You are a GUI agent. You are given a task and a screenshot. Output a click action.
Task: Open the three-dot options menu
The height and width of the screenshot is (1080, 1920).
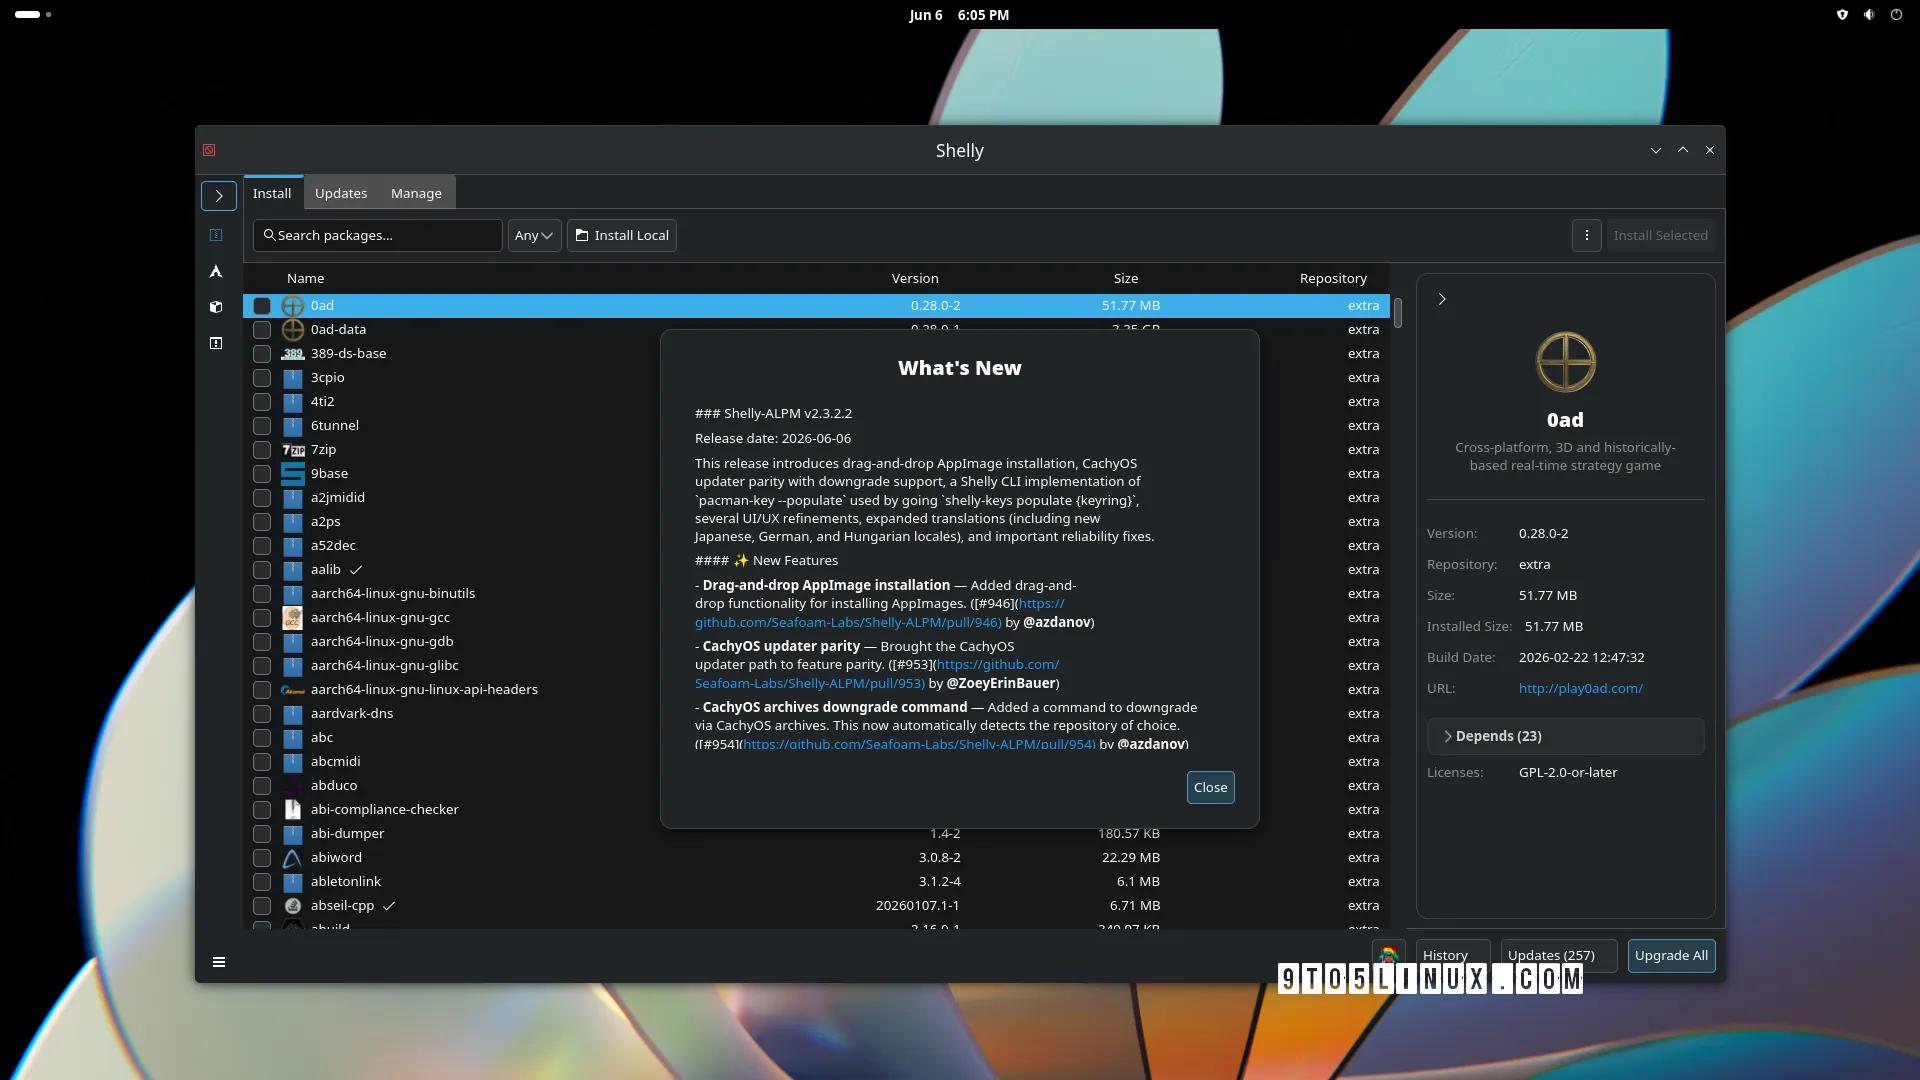tap(1586, 235)
